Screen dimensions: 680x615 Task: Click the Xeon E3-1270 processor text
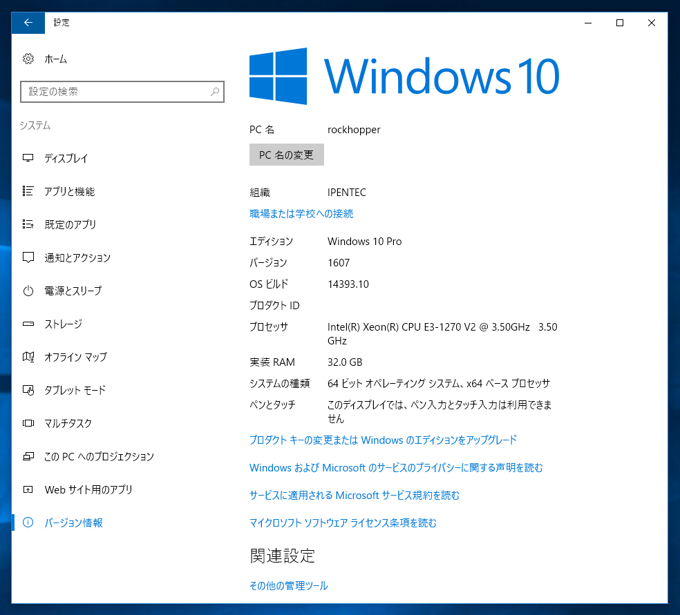(442, 334)
